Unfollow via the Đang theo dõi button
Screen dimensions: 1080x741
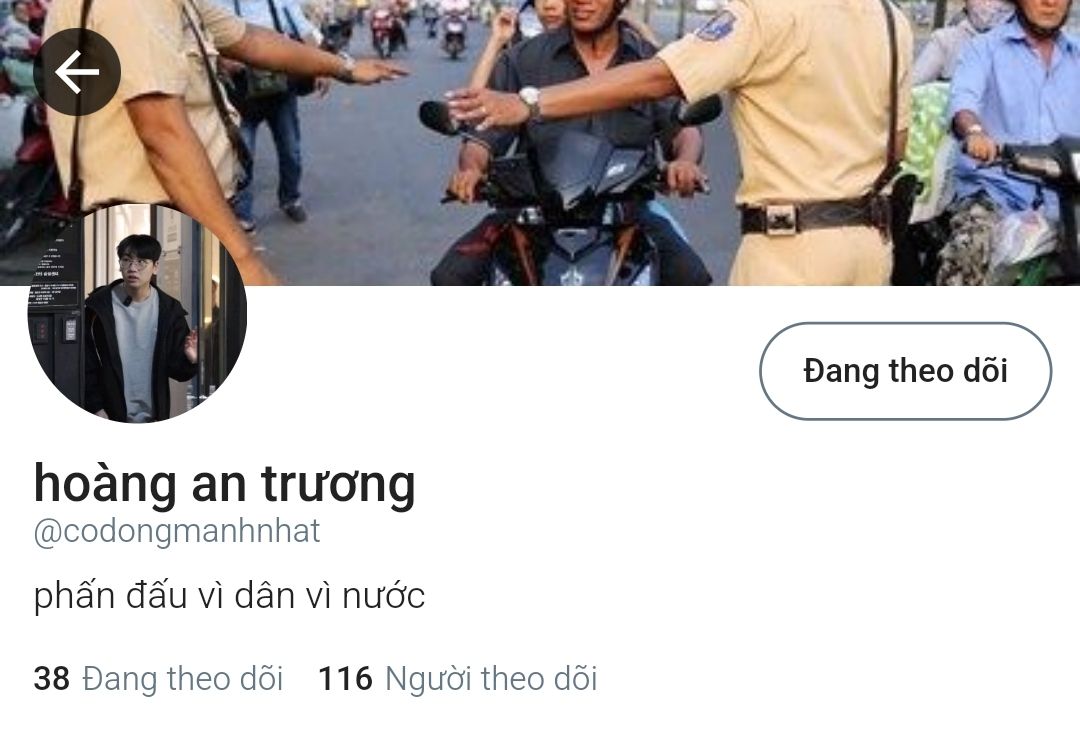tap(905, 371)
